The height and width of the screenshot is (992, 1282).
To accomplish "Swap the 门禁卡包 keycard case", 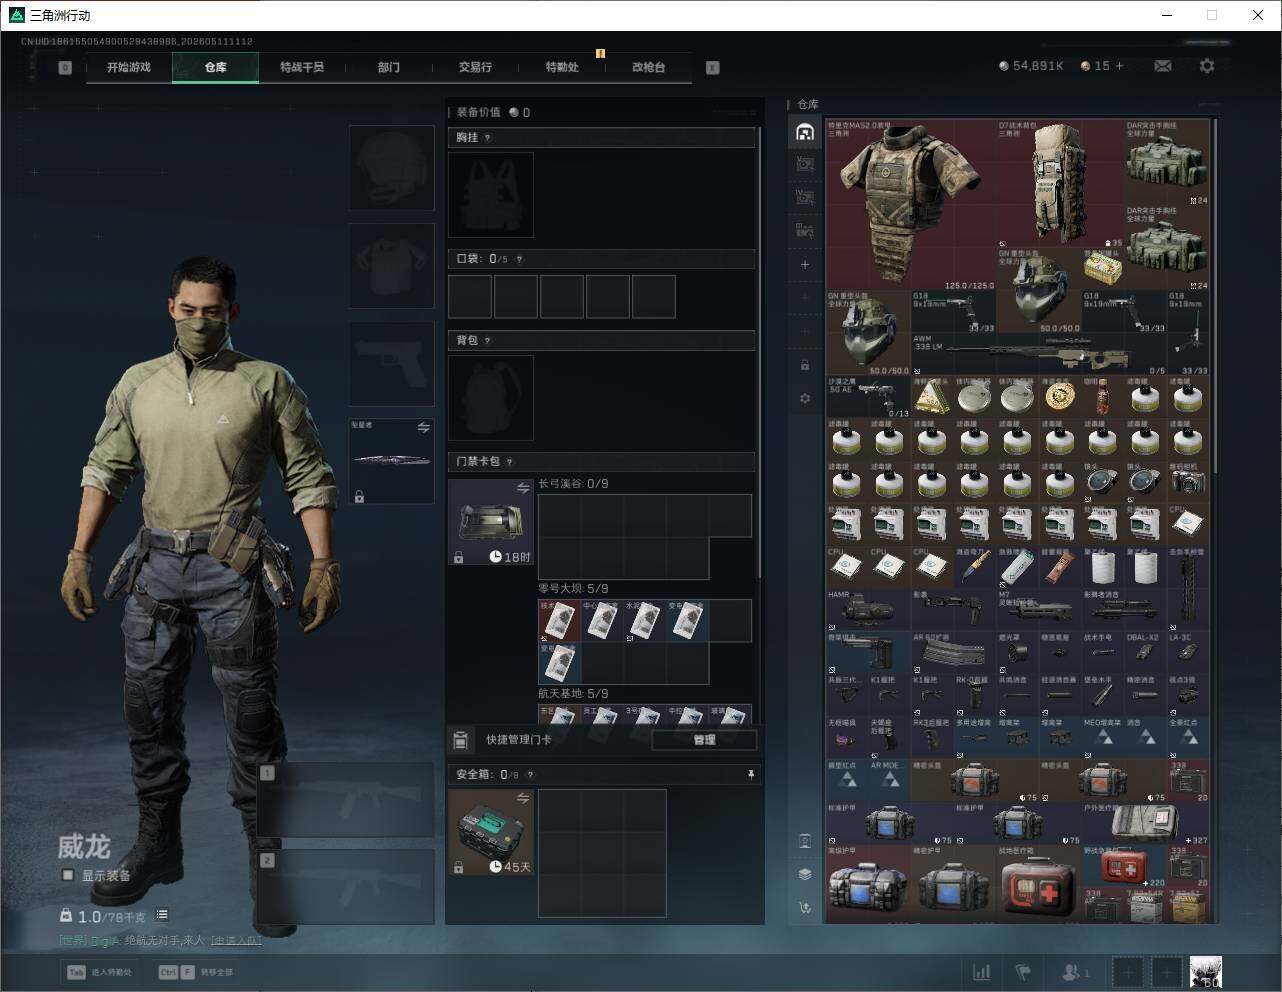I will tap(523, 488).
